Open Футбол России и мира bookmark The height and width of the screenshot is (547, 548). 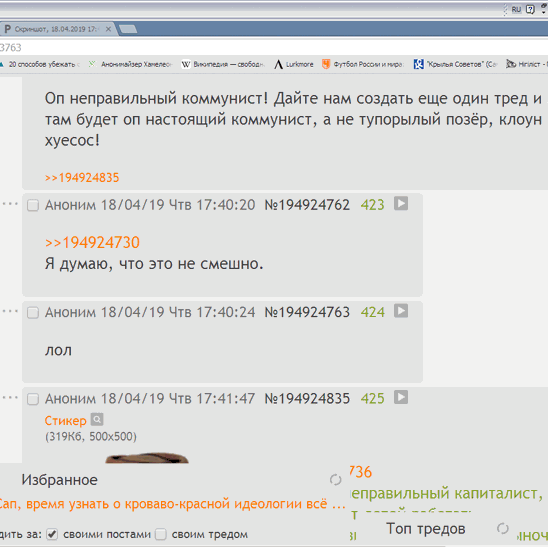click(363, 64)
